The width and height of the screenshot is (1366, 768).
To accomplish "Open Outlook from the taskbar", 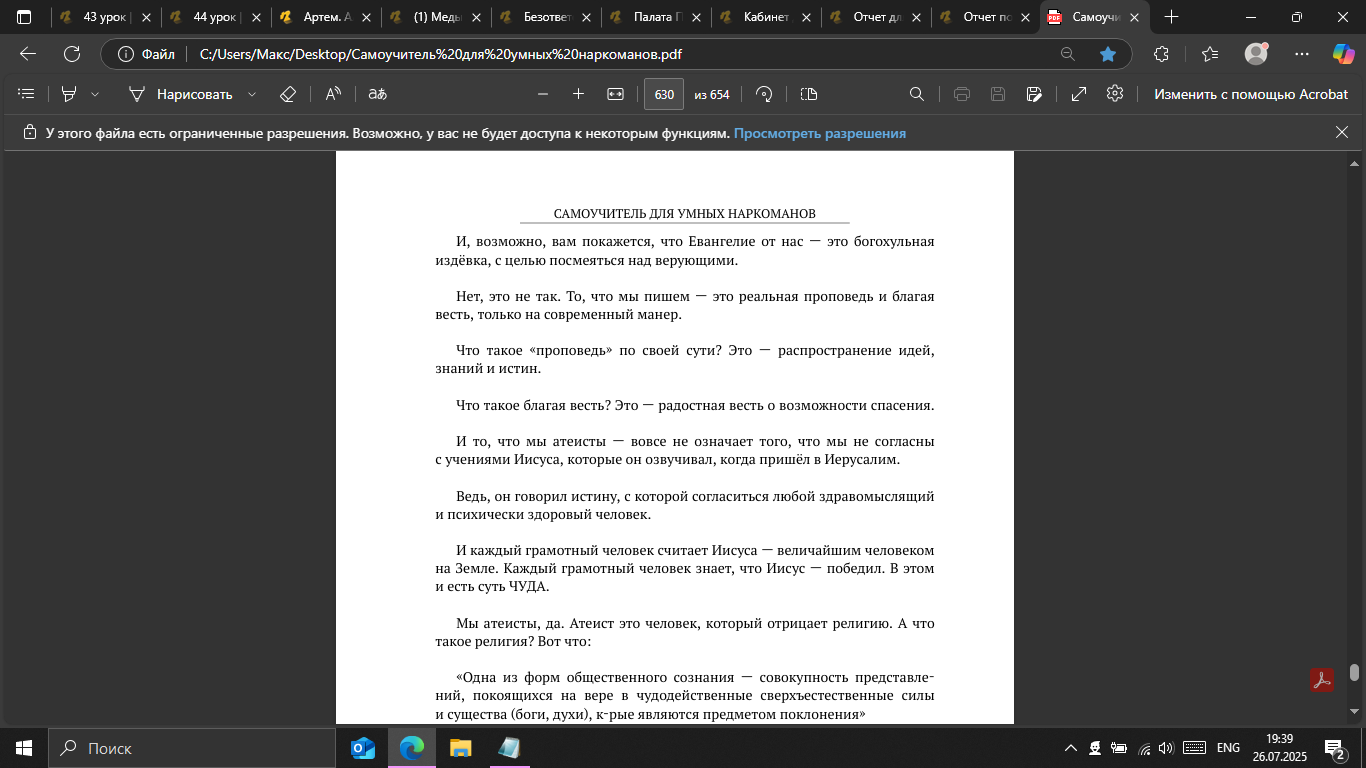I will coord(363,748).
